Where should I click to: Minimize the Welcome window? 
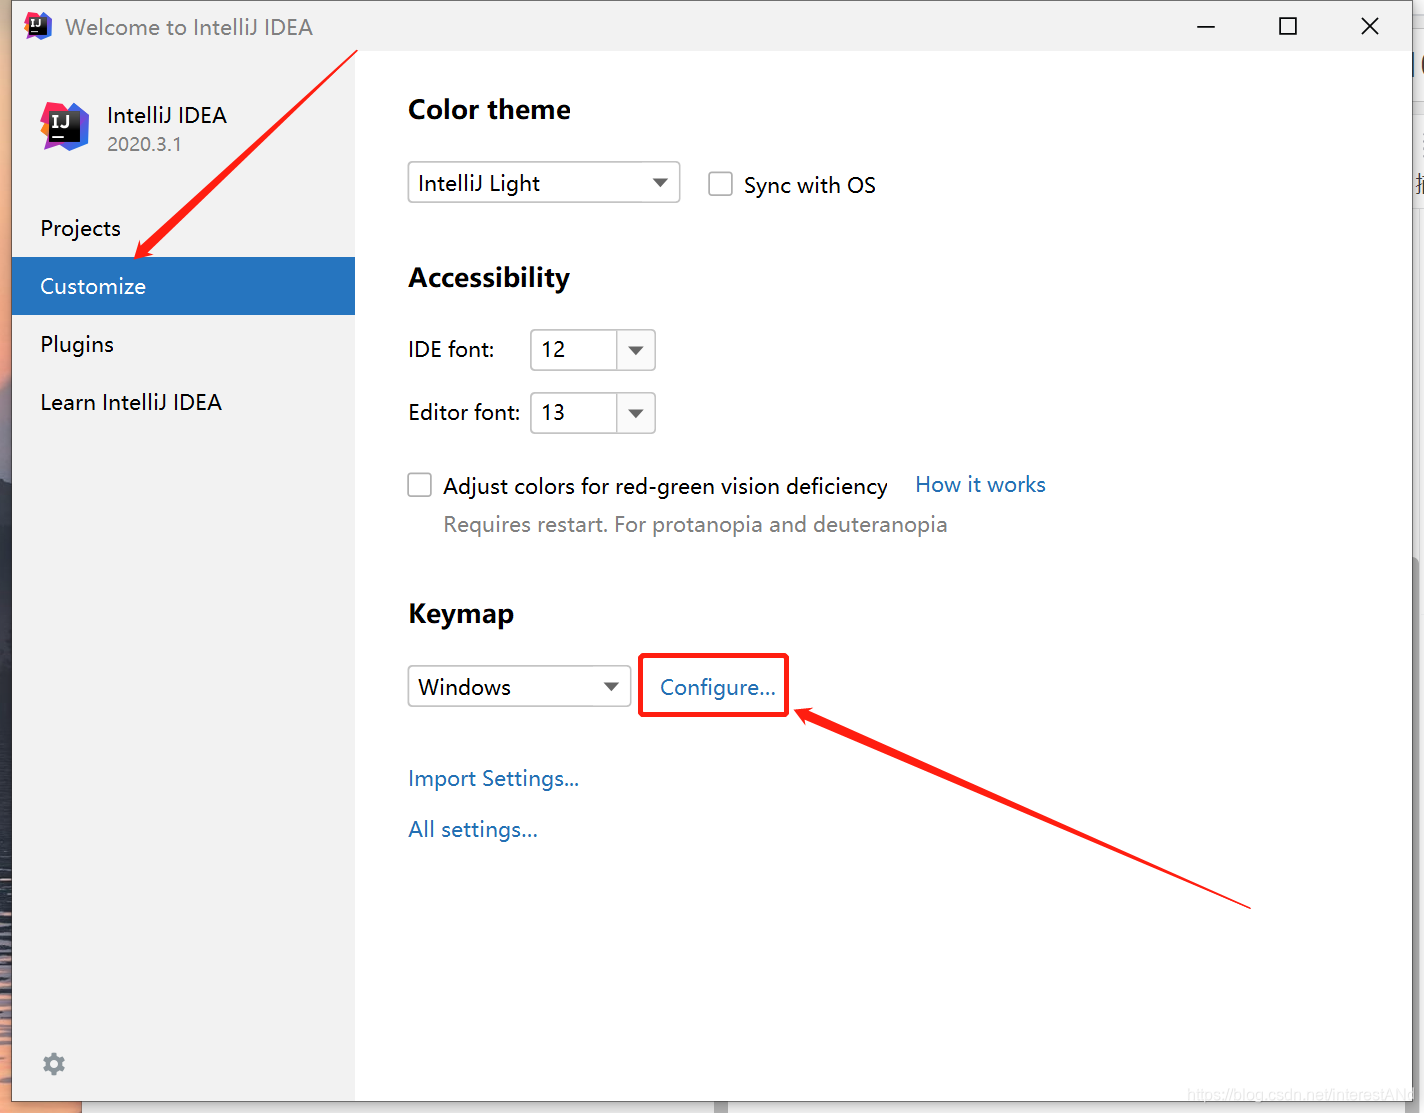pyautogui.click(x=1206, y=26)
